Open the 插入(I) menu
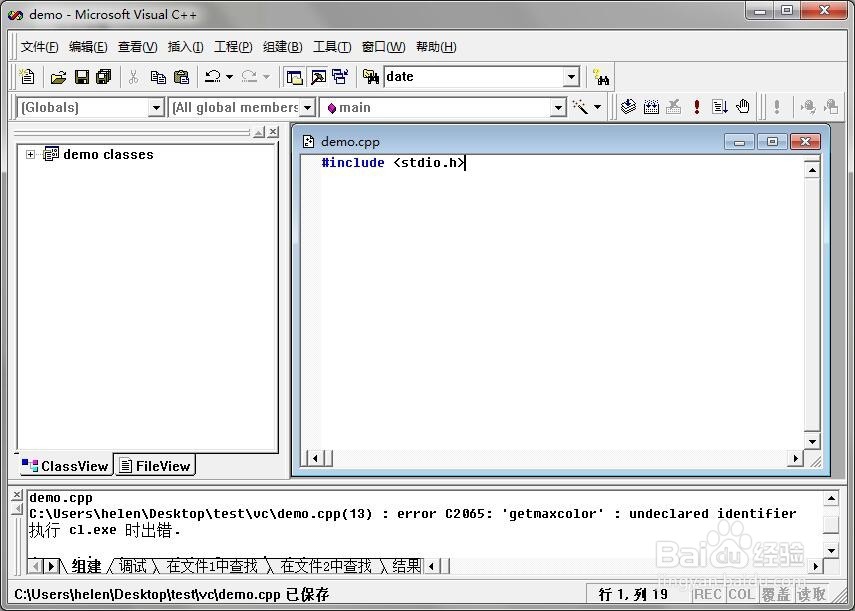The height and width of the screenshot is (611, 855). (x=185, y=47)
